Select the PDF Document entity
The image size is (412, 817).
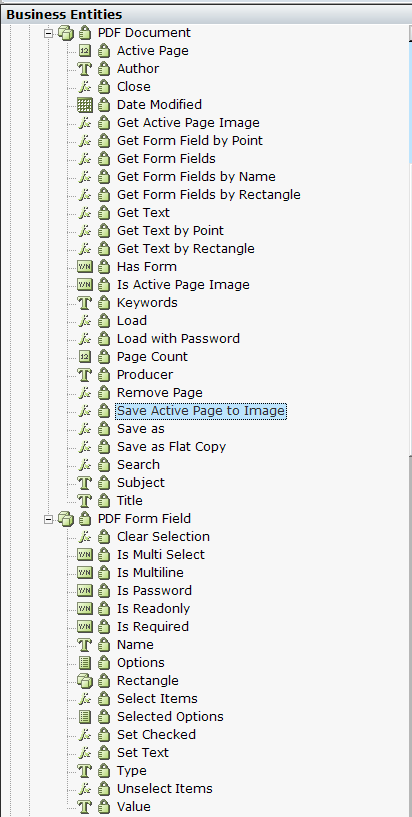(x=144, y=33)
